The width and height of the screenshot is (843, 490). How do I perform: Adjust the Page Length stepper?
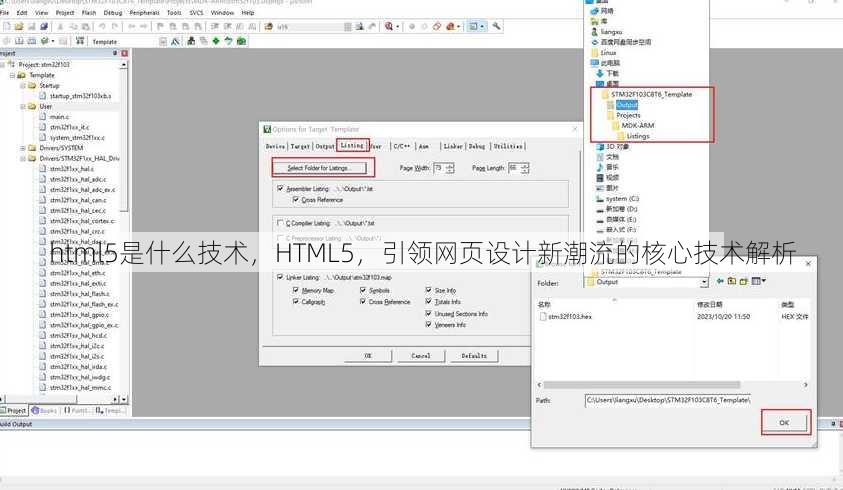pos(525,168)
